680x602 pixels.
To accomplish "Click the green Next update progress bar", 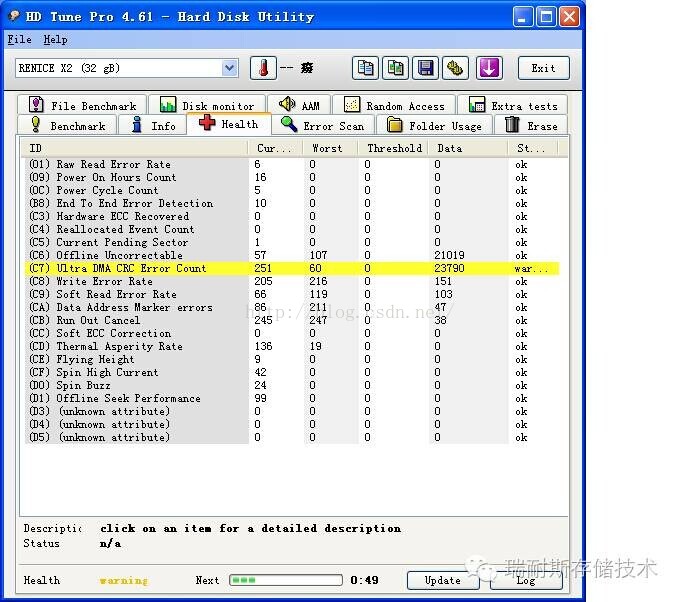I will pyautogui.click(x=286, y=580).
